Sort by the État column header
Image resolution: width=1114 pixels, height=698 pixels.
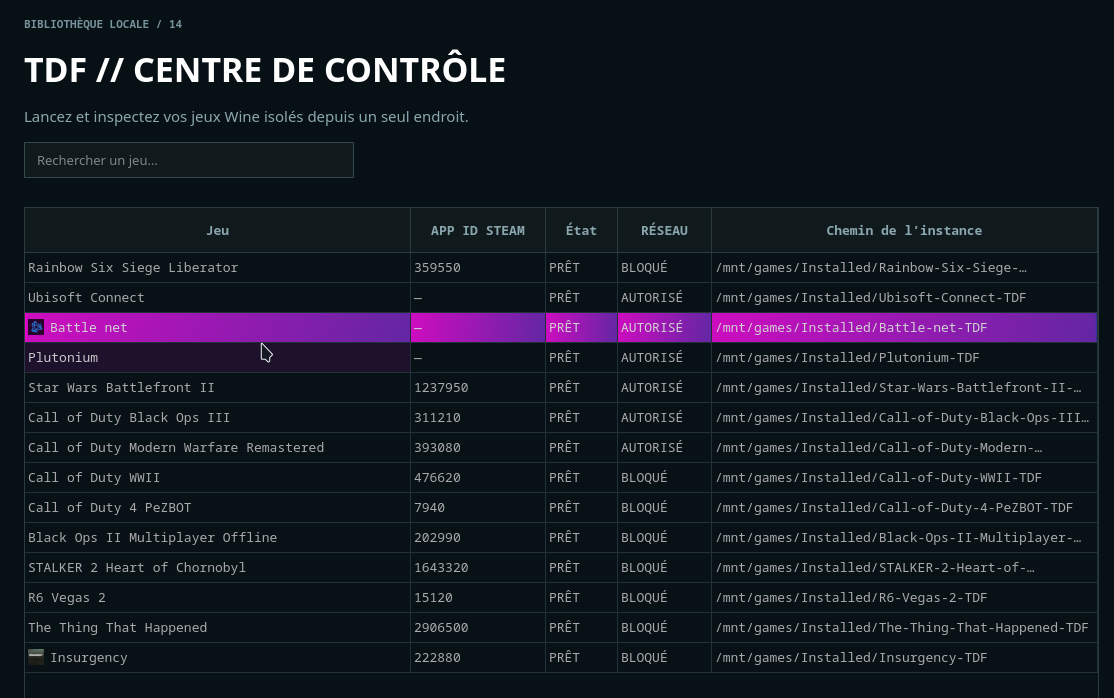pyautogui.click(x=581, y=230)
